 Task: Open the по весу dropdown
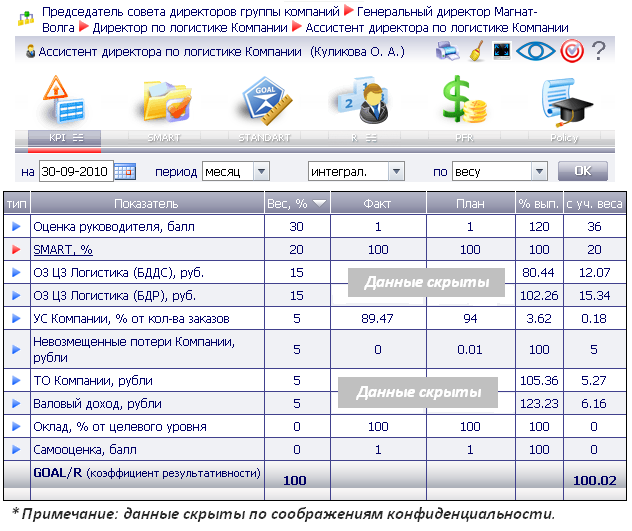coord(500,172)
